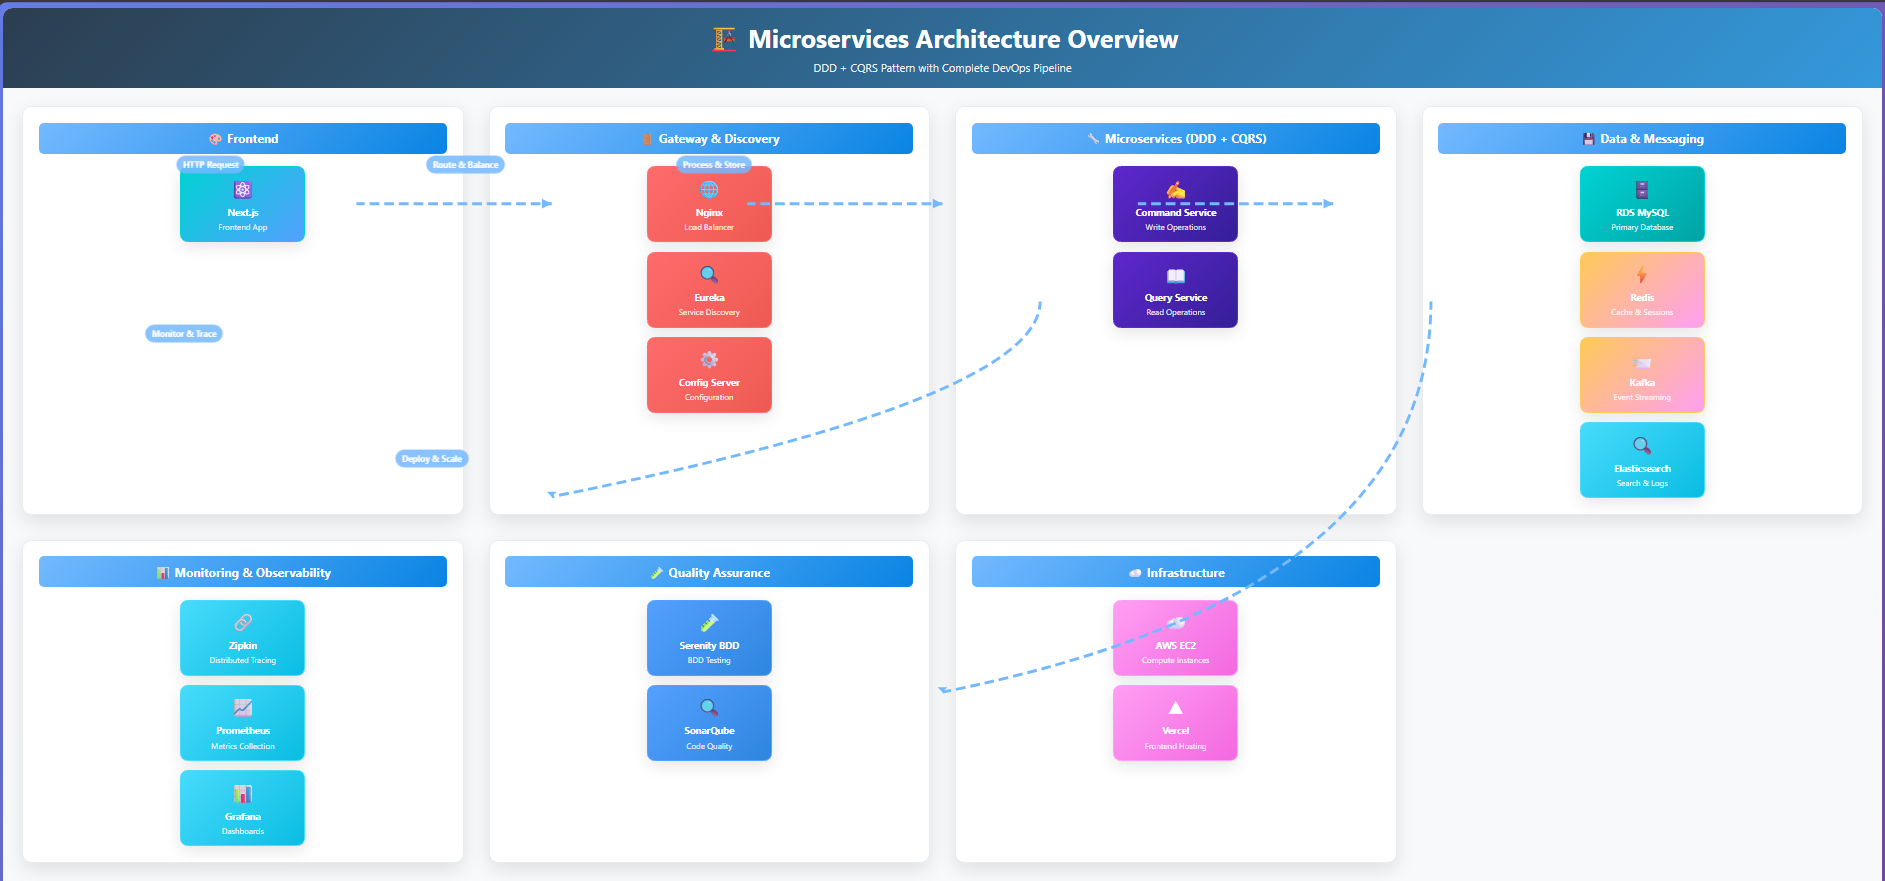Select the Data & Messaging section header
This screenshot has height=881, width=1885.
1642,139
